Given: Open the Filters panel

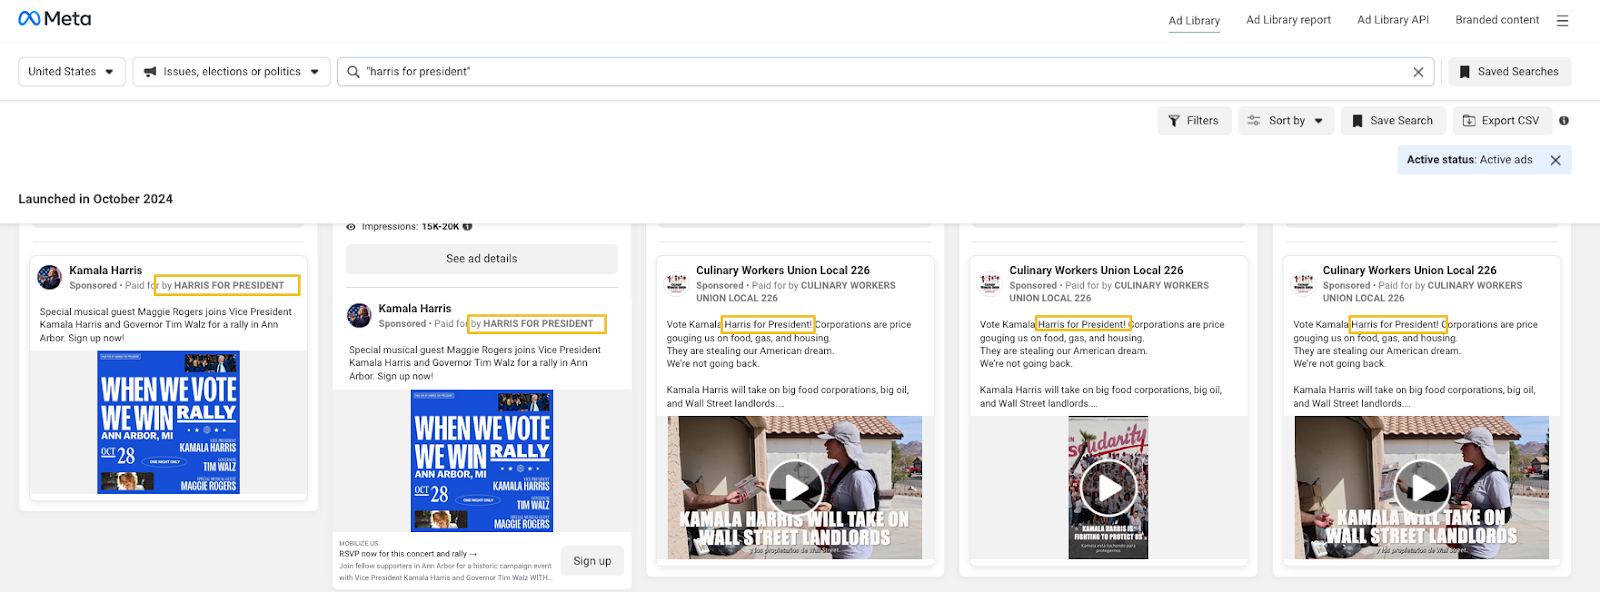Looking at the screenshot, I should (x=1194, y=121).
